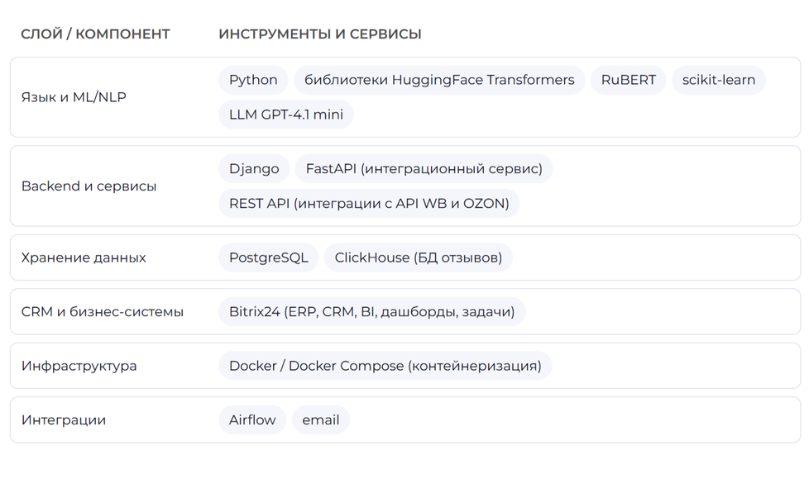Image resolution: width=809 pixels, height=480 pixels.
Task: Select the 'Backend и сервисы' row label
Action: click(89, 186)
